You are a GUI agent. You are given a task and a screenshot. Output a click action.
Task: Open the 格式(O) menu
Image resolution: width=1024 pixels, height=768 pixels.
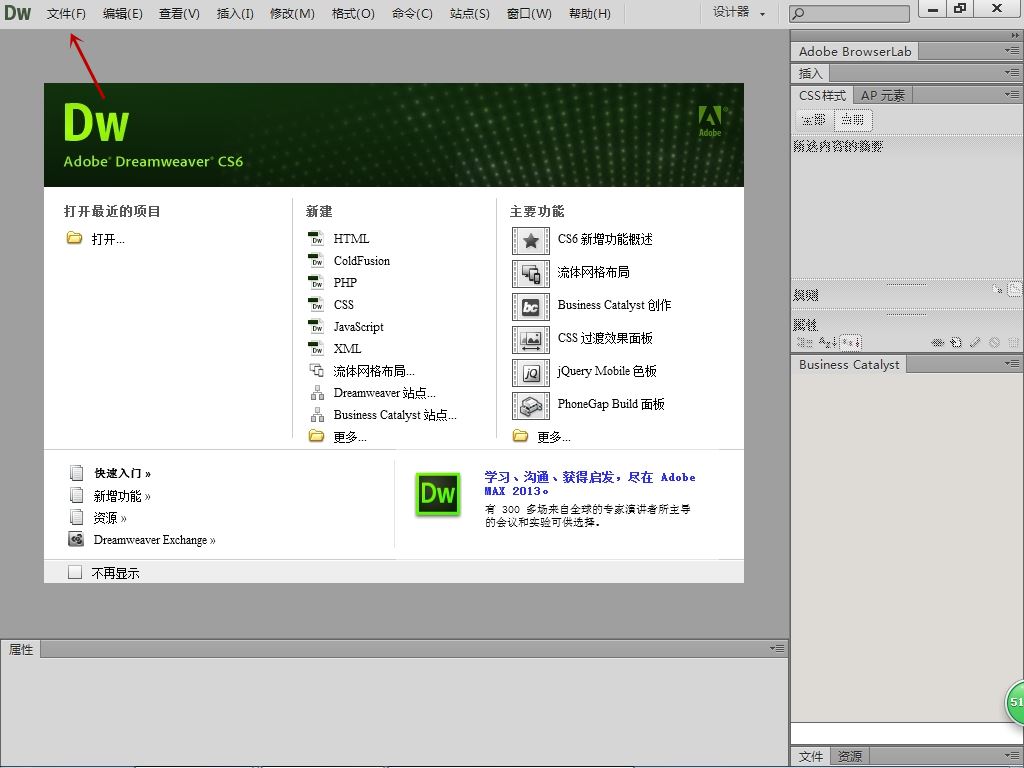tap(353, 13)
